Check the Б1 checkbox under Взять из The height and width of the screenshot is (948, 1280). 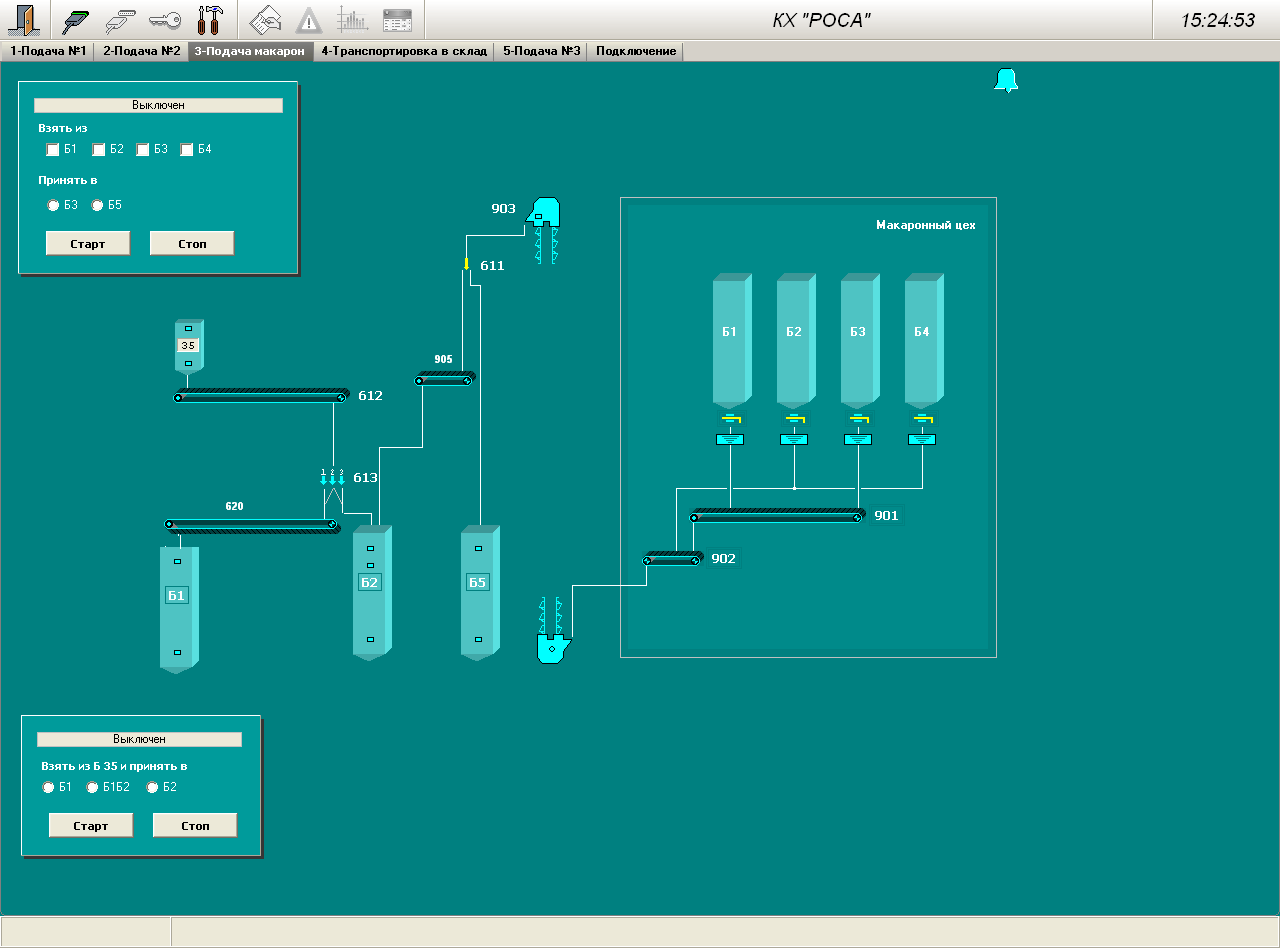click(53, 150)
